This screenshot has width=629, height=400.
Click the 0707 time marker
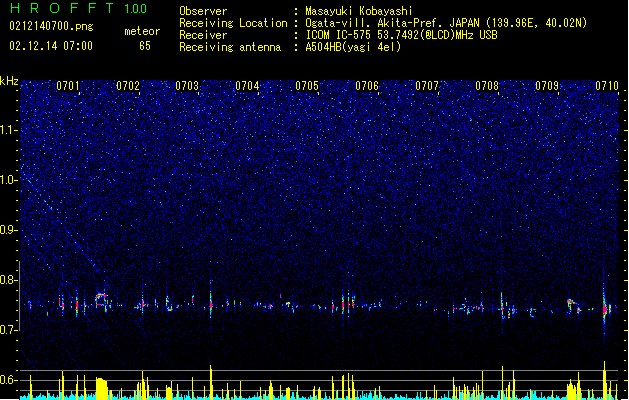(x=427, y=86)
